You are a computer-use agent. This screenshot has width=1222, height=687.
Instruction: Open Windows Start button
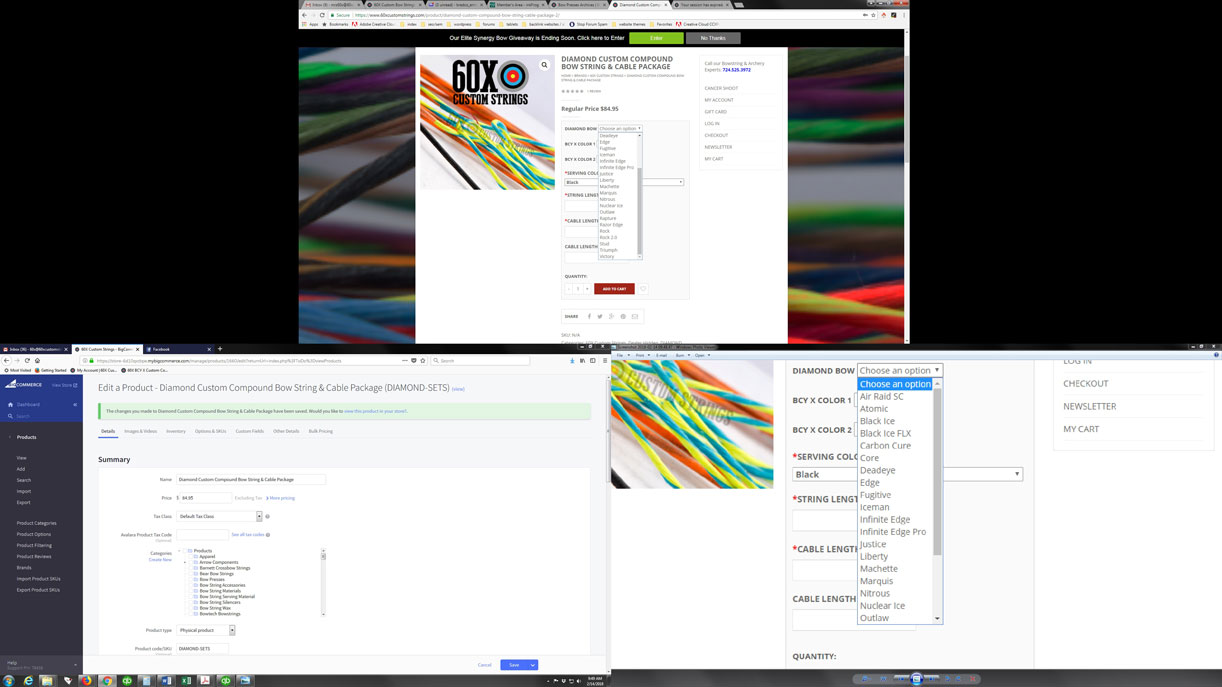tap(8, 680)
